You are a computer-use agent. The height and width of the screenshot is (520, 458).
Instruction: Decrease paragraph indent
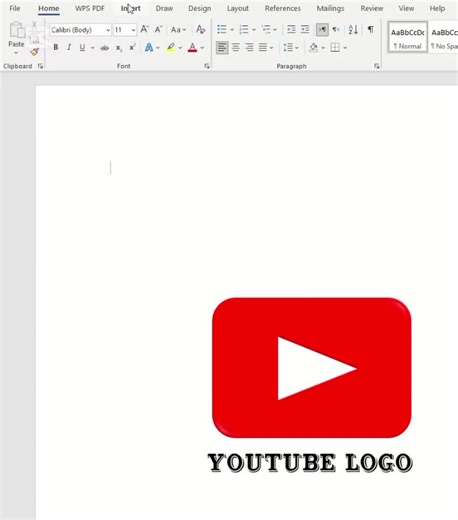click(x=291, y=30)
